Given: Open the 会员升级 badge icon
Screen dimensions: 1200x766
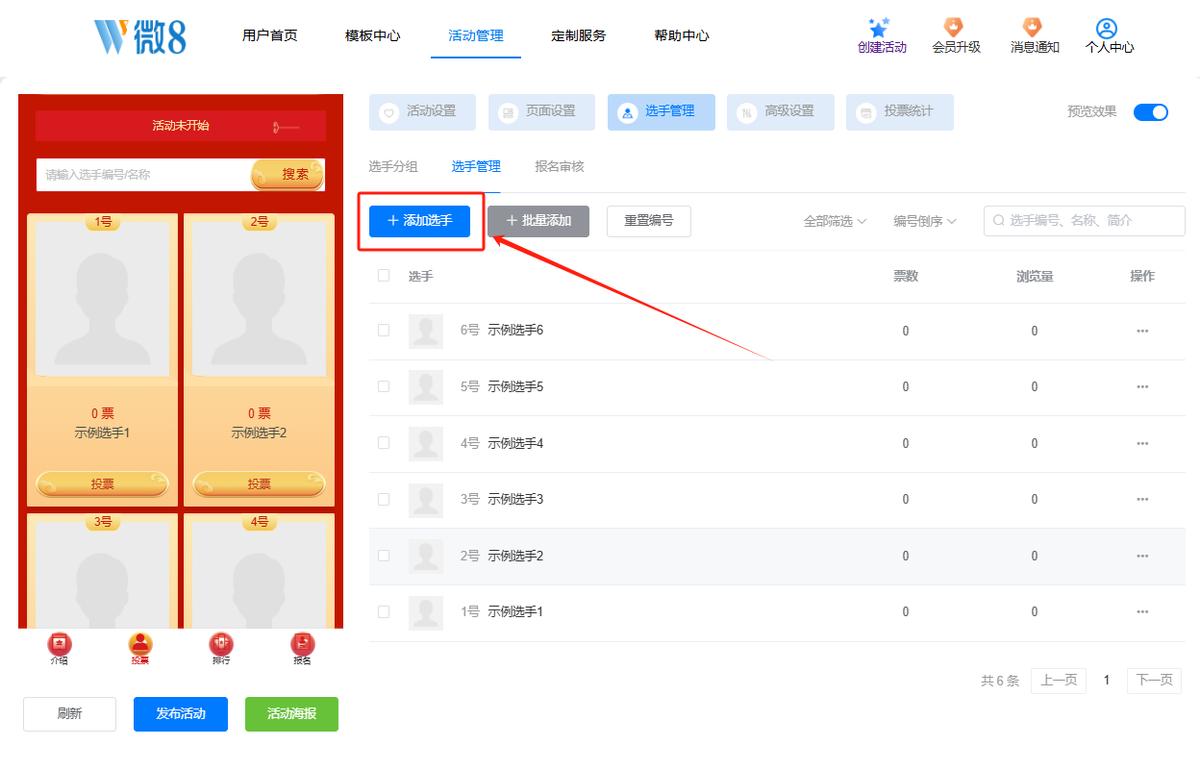Looking at the screenshot, I should click(x=954, y=27).
